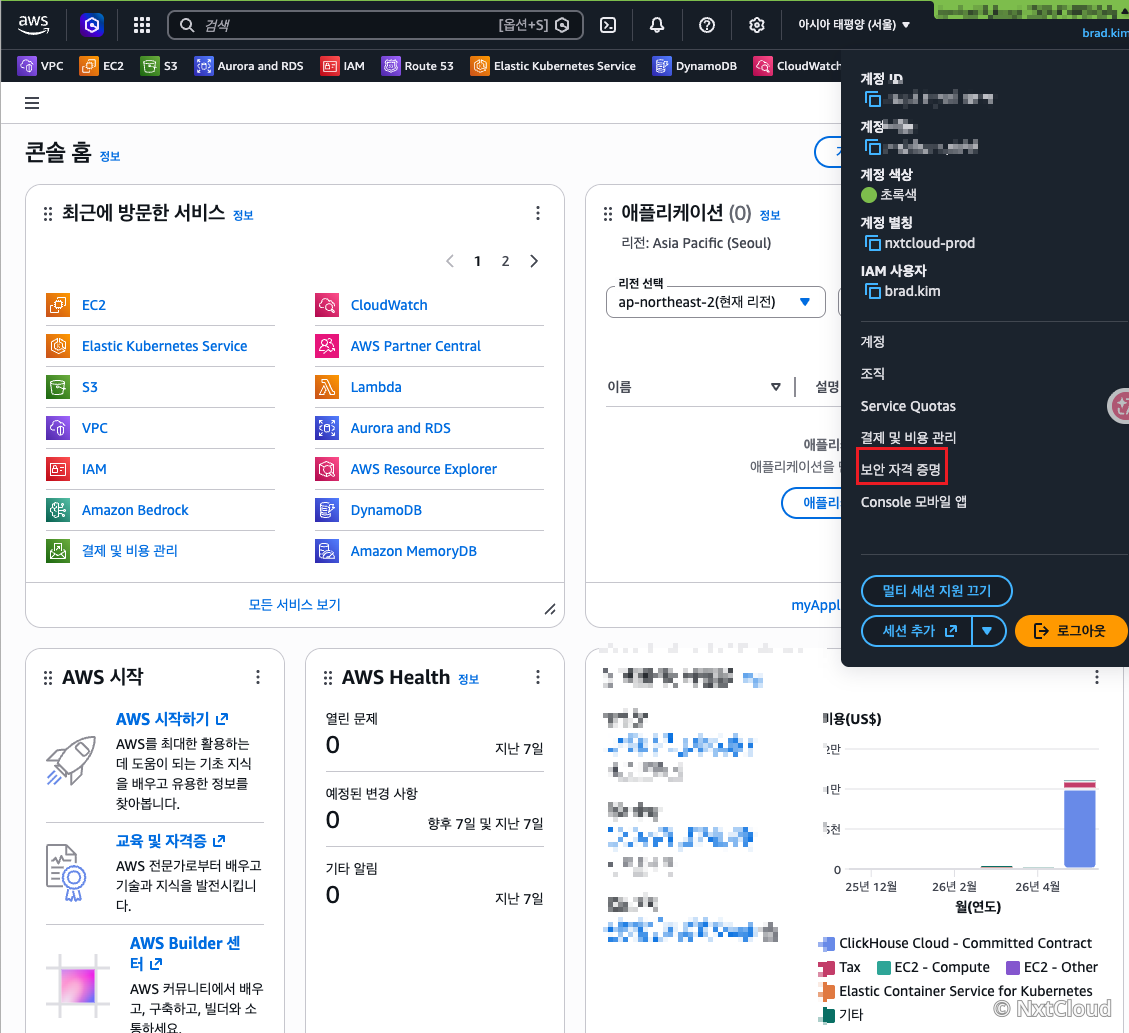This screenshot has width=1129, height=1033.
Task: Open Elastic Kubernetes Service from recent services
Action: pos(164,346)
